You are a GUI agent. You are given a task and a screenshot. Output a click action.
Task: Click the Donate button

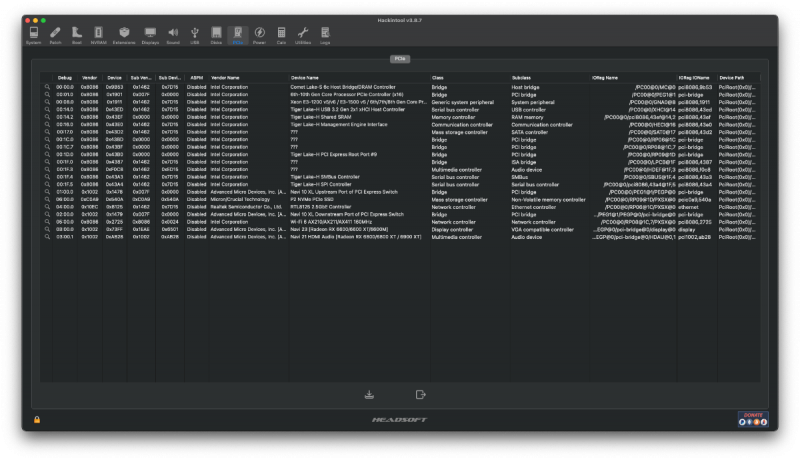pyautogui.click(x=753, y=418)
